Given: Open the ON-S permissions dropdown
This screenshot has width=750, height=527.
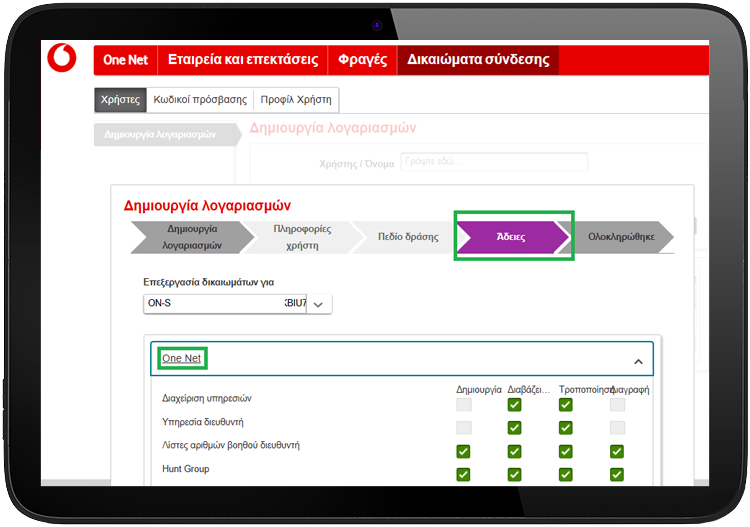Looking at the screenshot, I should (x=237, y=304).
